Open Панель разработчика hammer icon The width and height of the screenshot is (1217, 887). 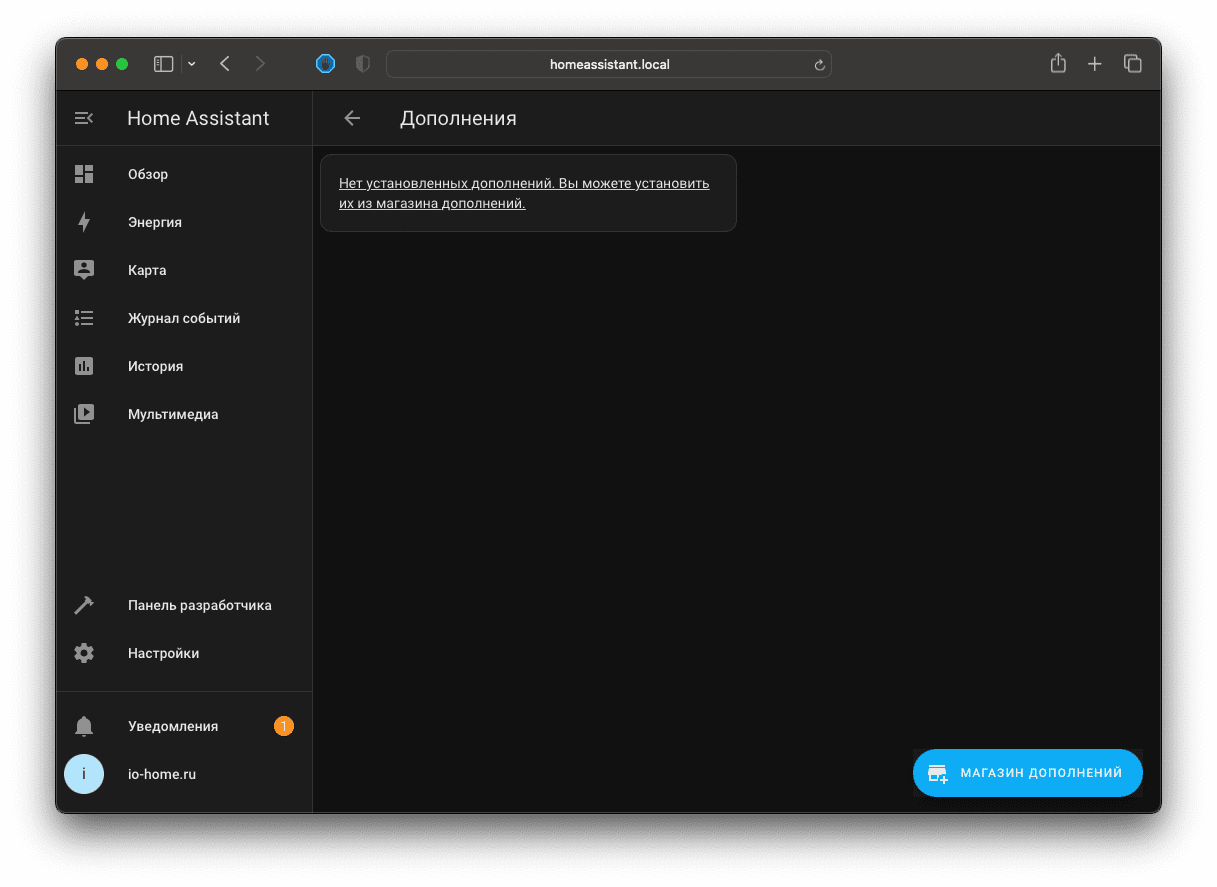point(84,605)
